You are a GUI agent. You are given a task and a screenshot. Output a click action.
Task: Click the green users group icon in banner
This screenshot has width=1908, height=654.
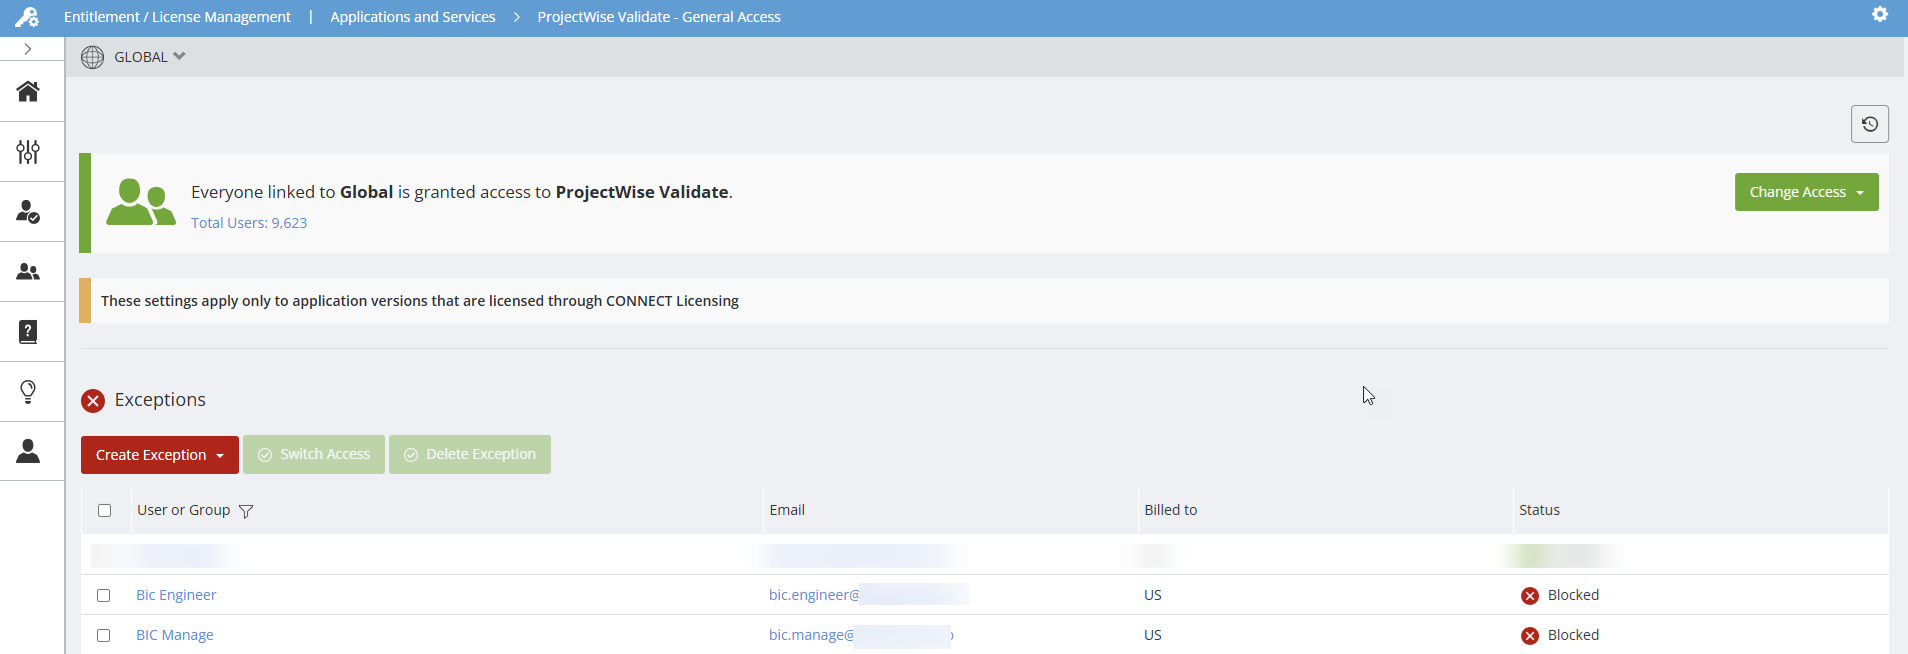[x=141, y=202]
